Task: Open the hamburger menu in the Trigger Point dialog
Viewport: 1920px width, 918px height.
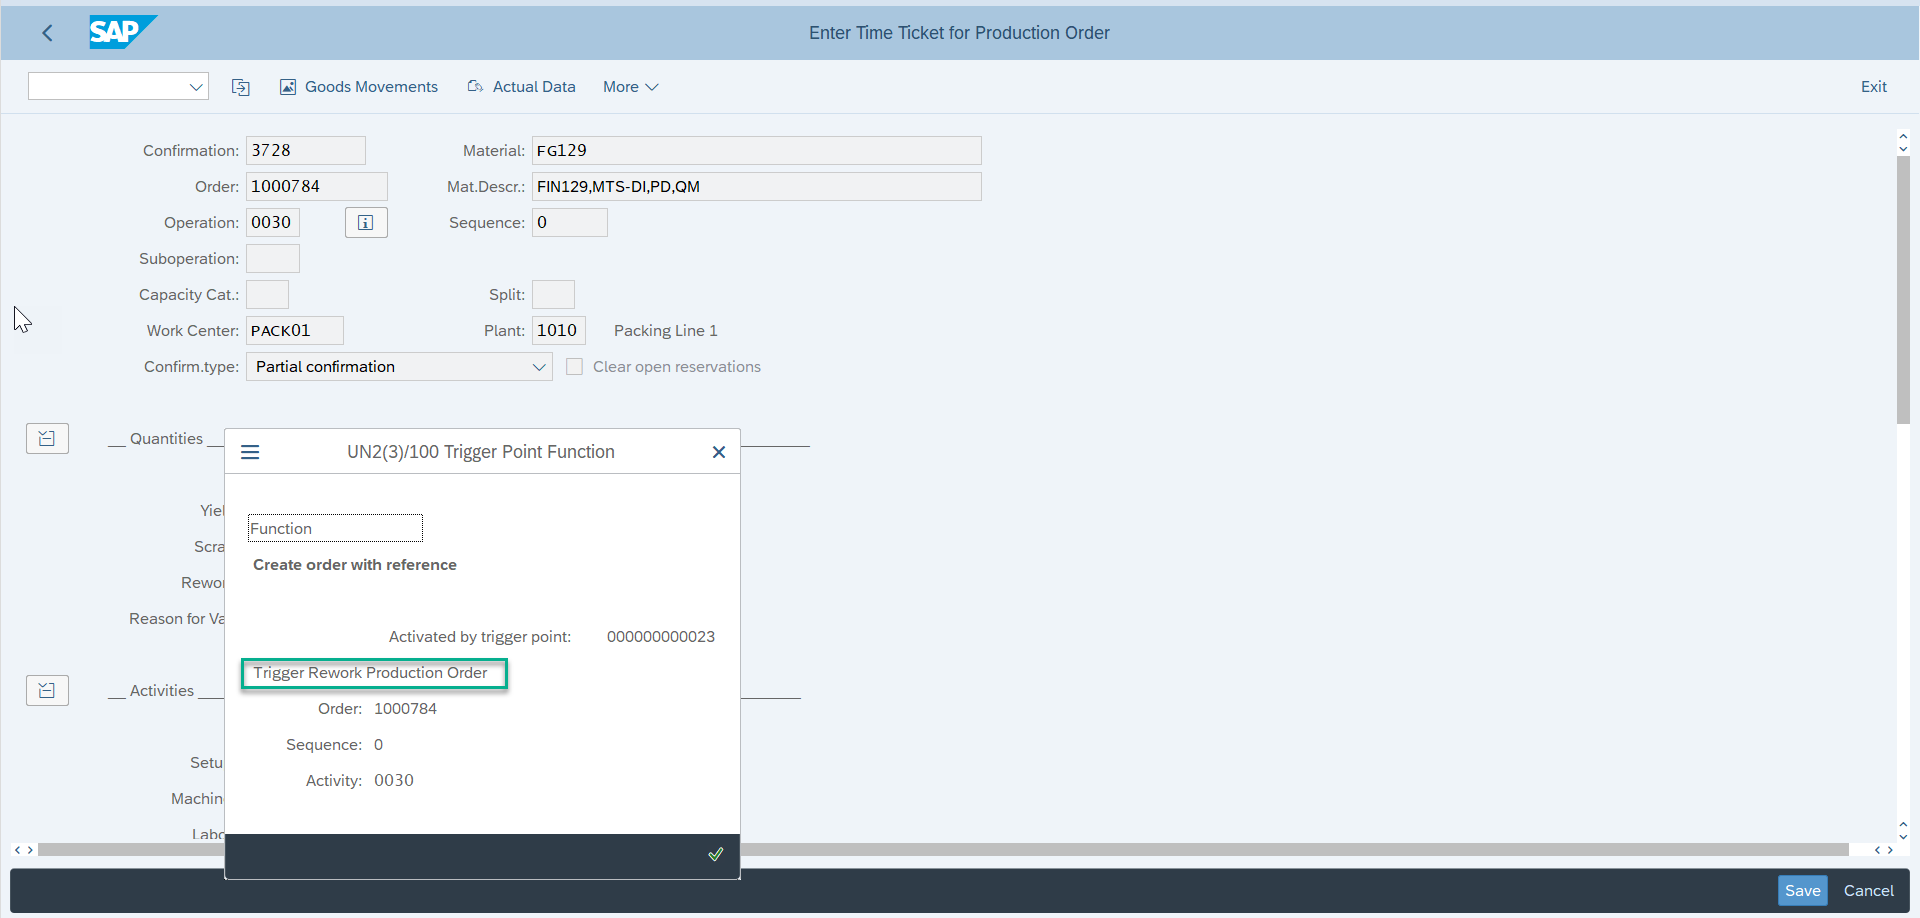Action: click(249, 452)
